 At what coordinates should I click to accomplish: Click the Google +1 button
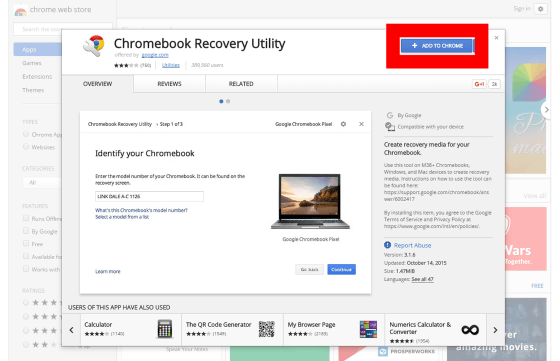479,84
